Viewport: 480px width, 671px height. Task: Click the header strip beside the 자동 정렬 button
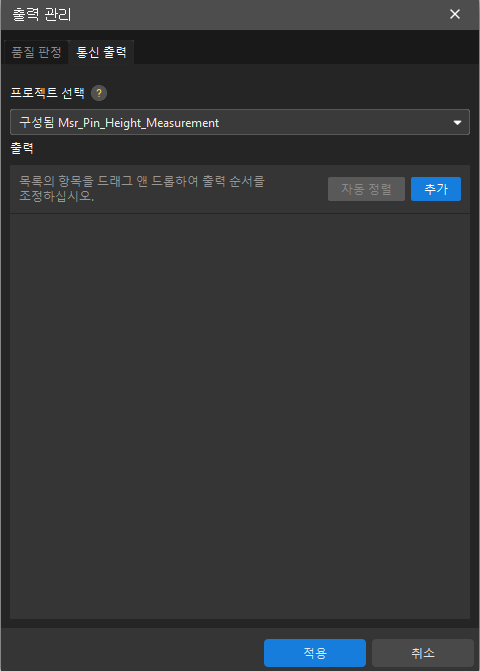295,189
